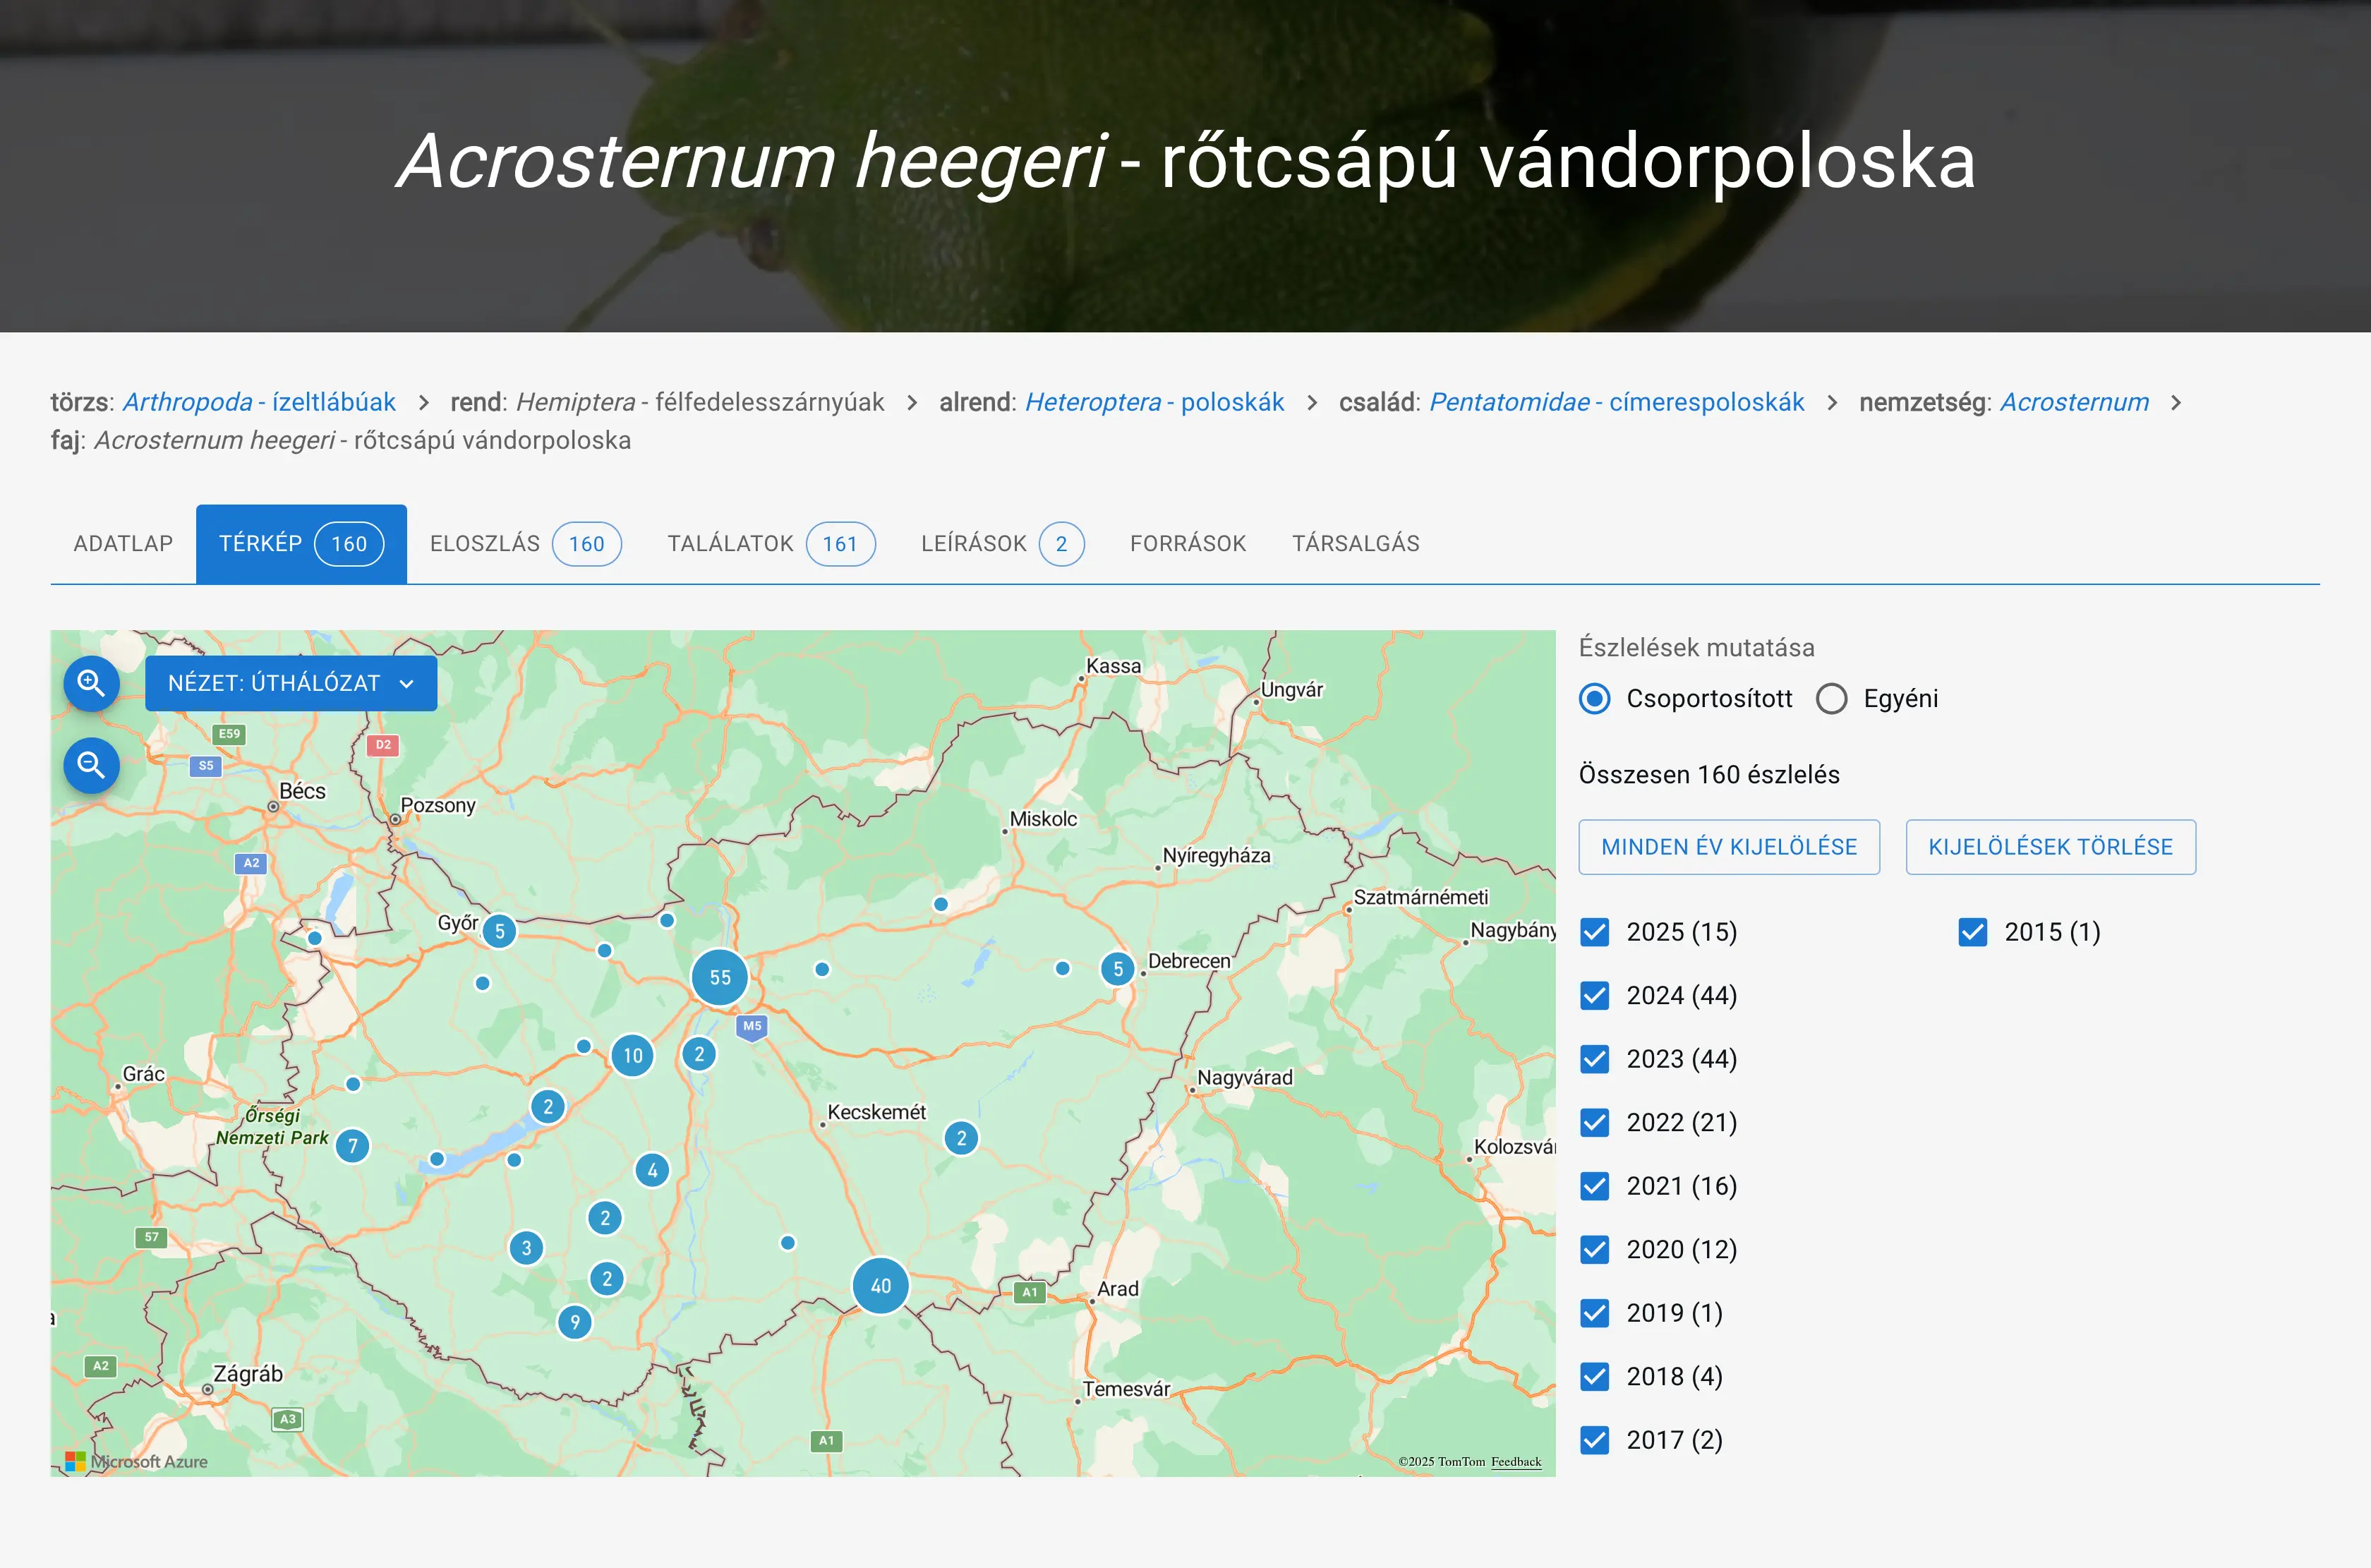Toggle the 2015 (1) year checkbox
The width and height of the screenshot is (2371, 1568).
point(1973,932)
